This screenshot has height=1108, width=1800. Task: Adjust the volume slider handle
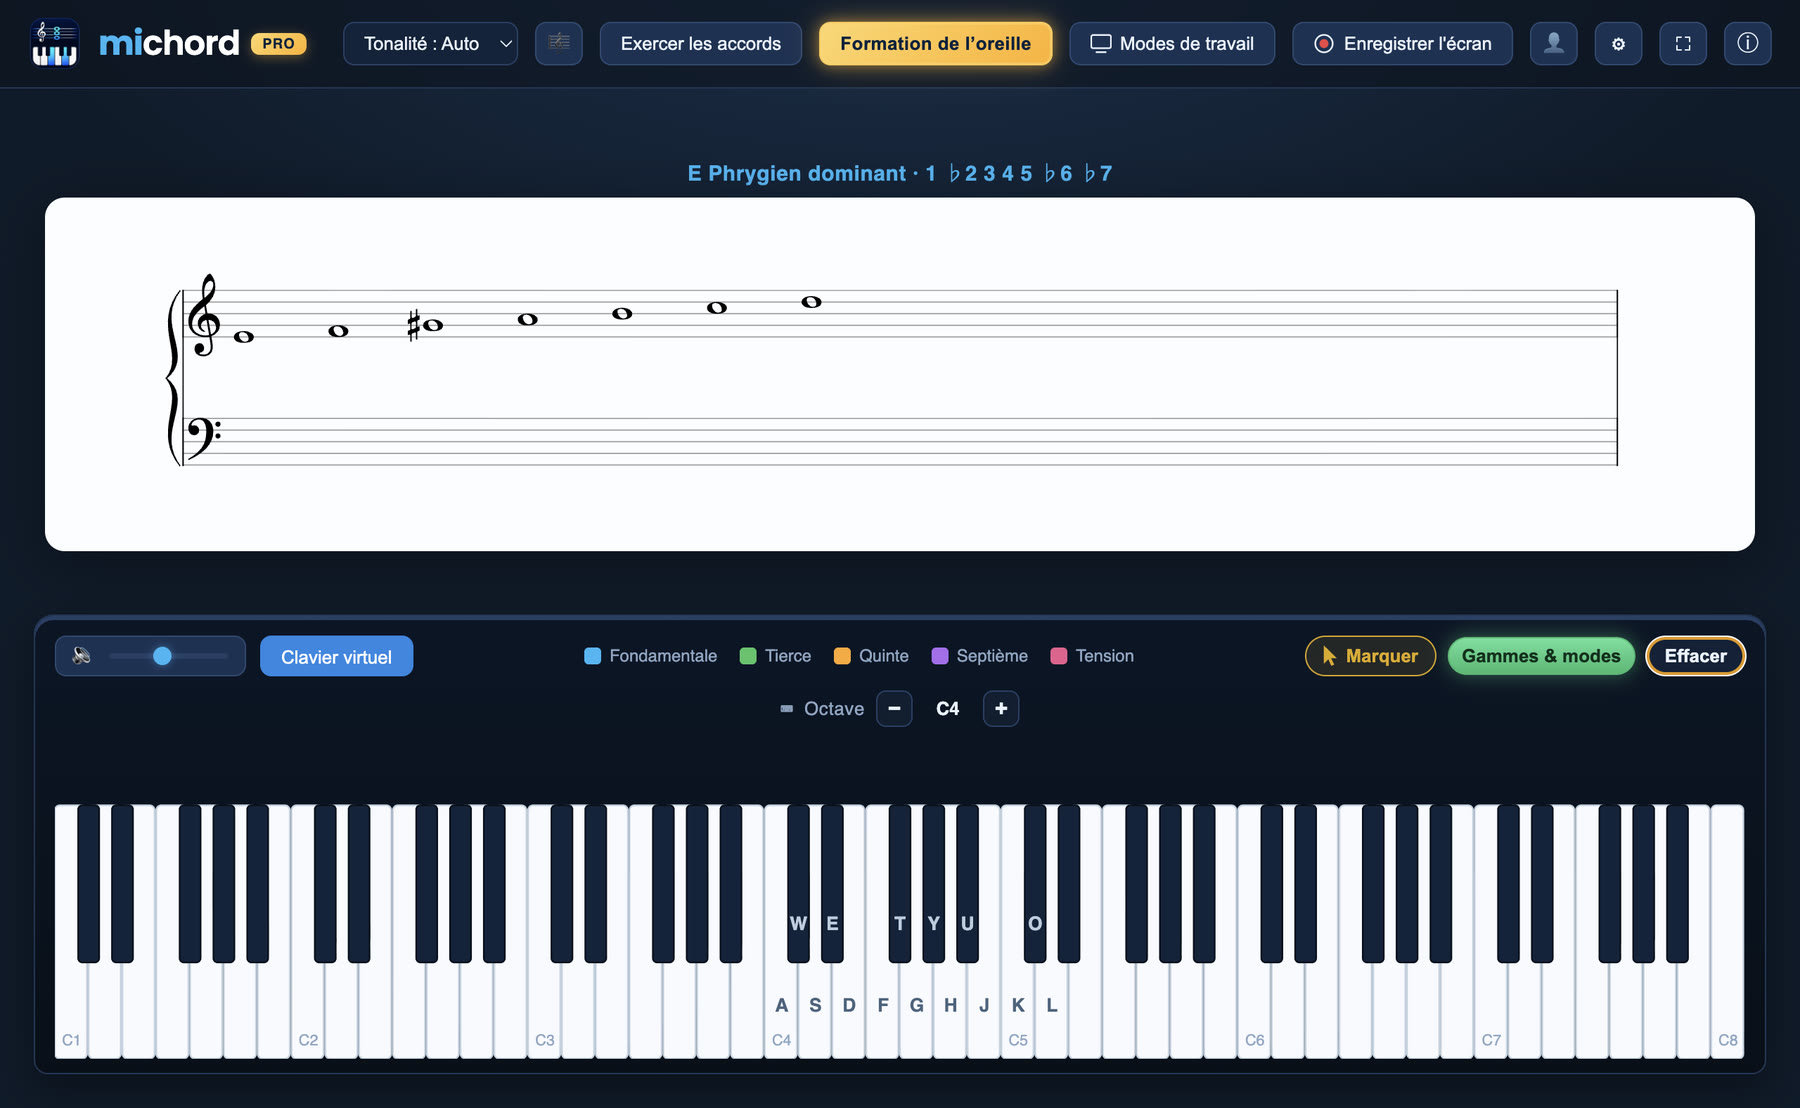pos(162,656)
